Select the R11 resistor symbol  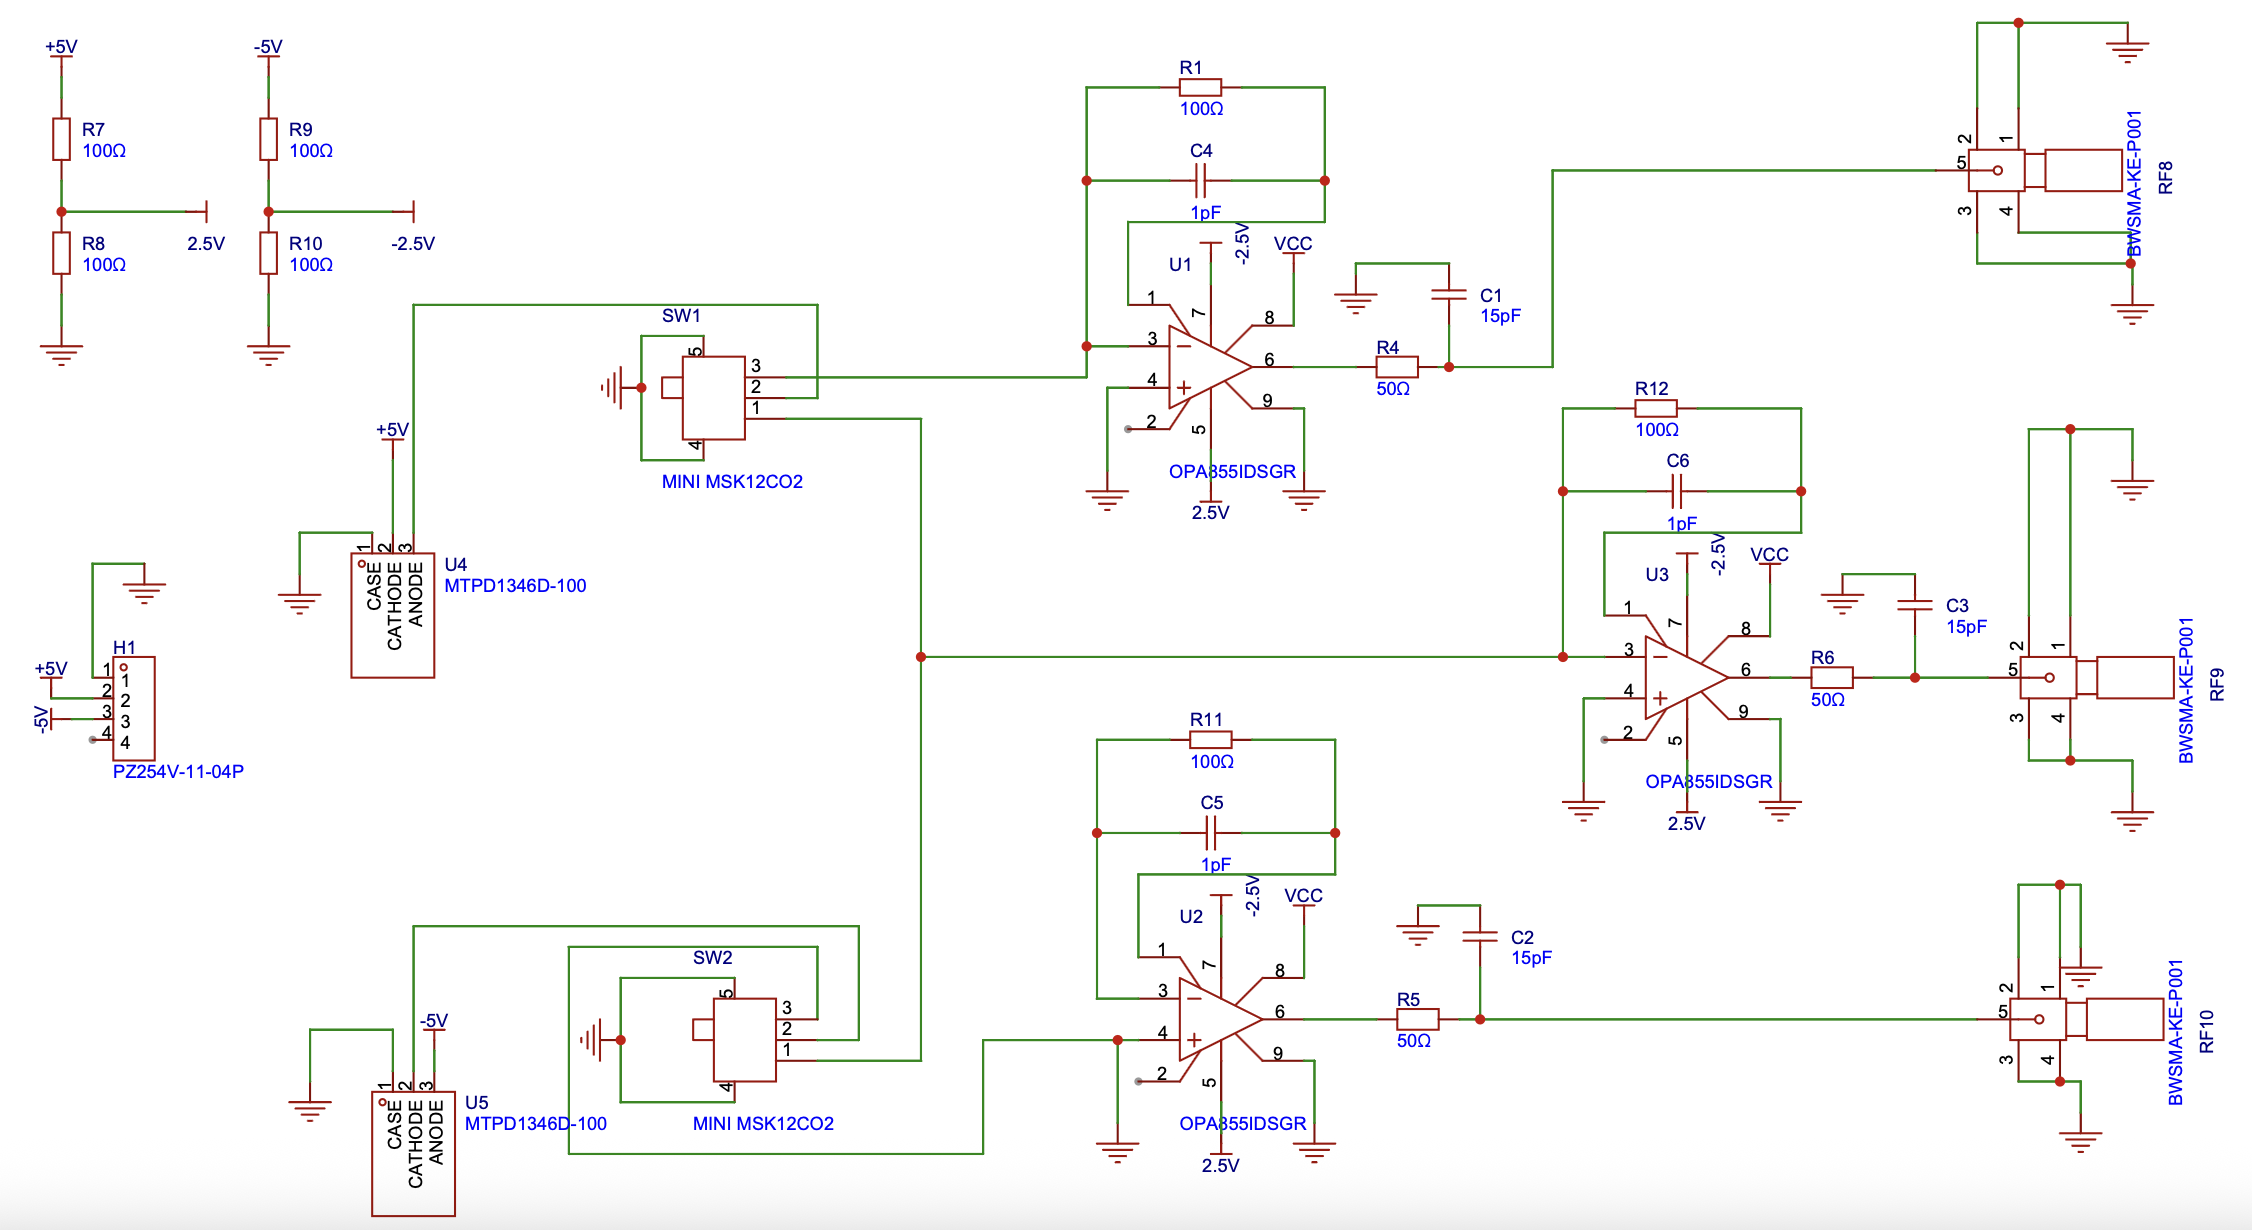[1210, 740]
